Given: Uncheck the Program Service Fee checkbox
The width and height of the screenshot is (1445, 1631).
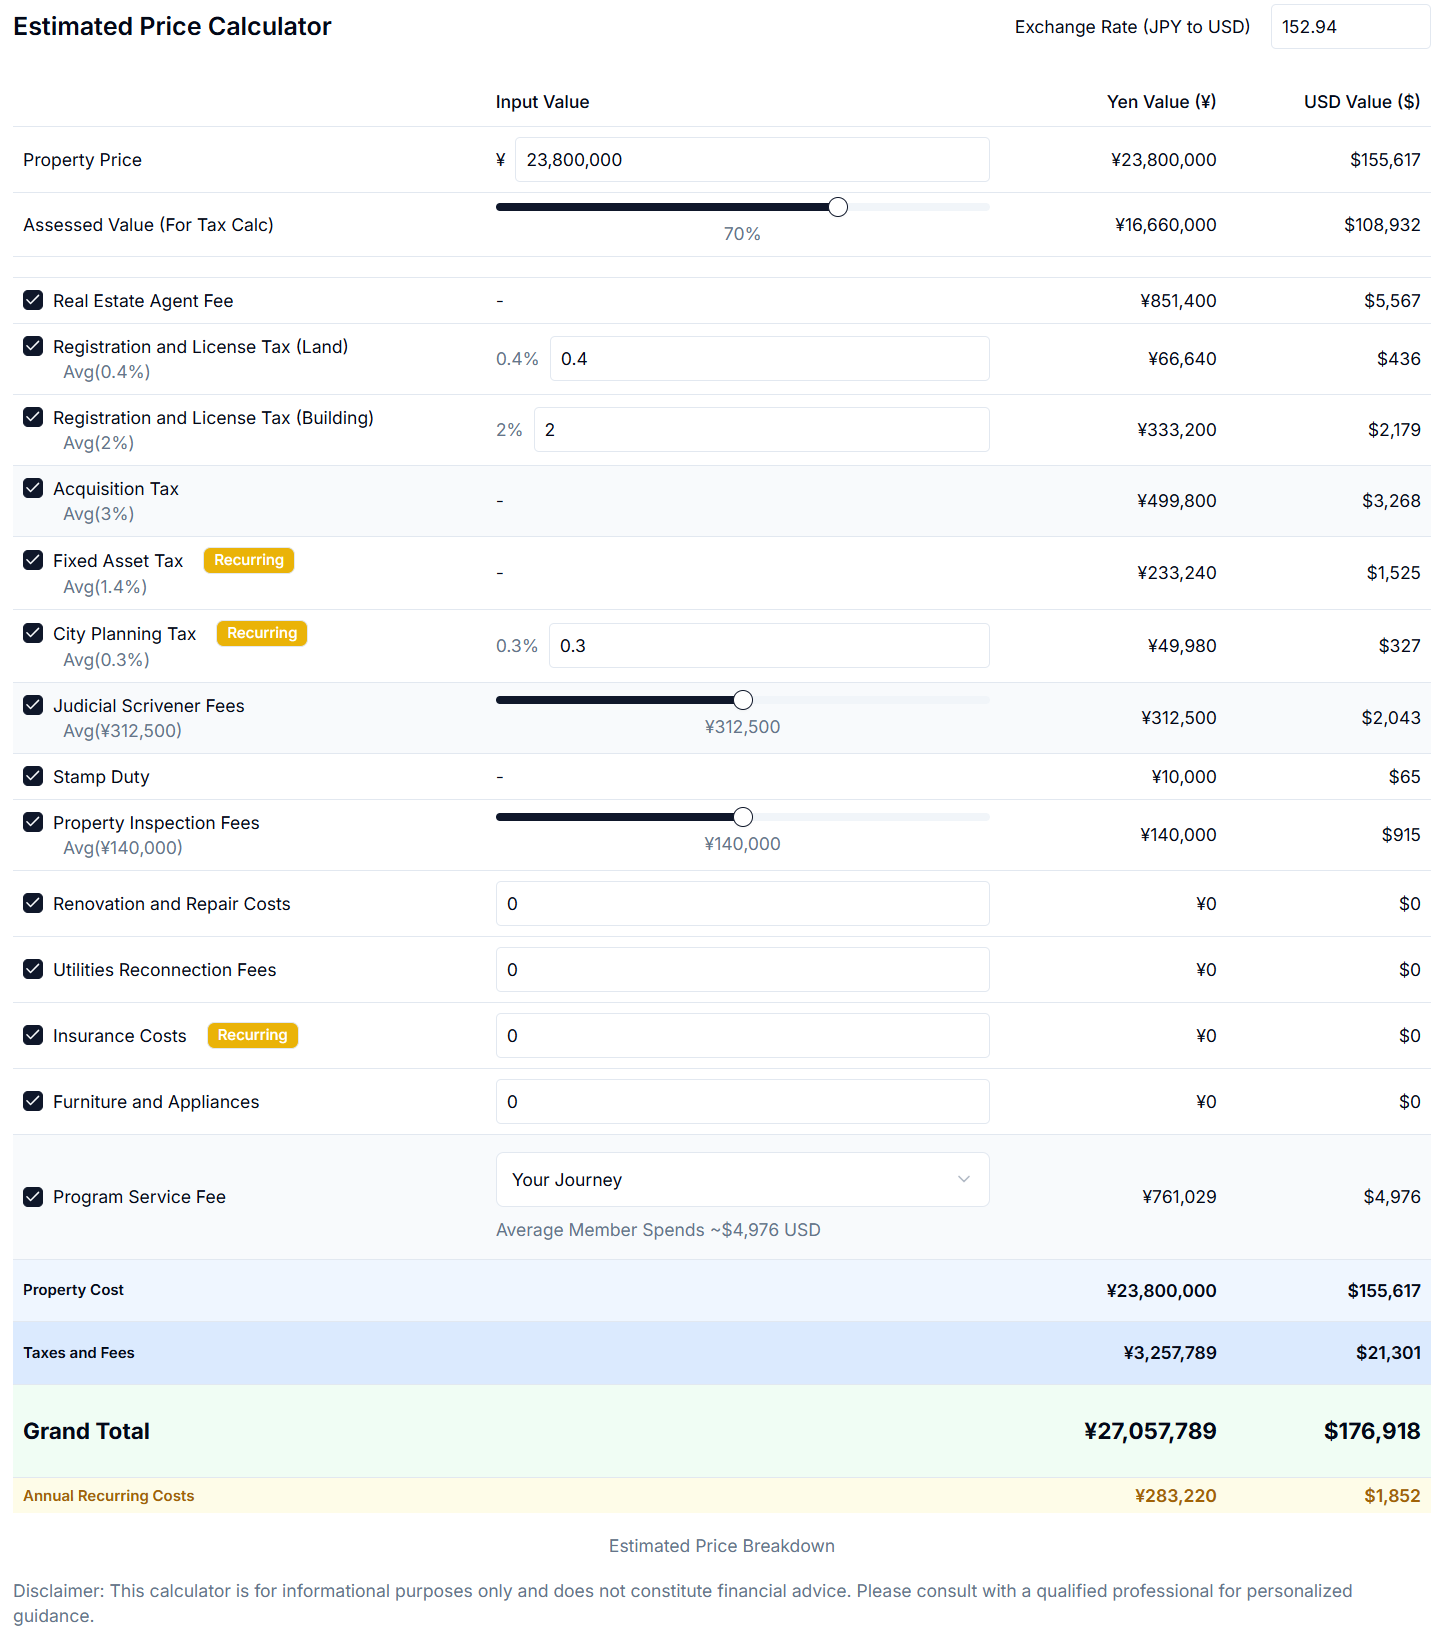Looking at the screenshot, I should [33, 1197].
